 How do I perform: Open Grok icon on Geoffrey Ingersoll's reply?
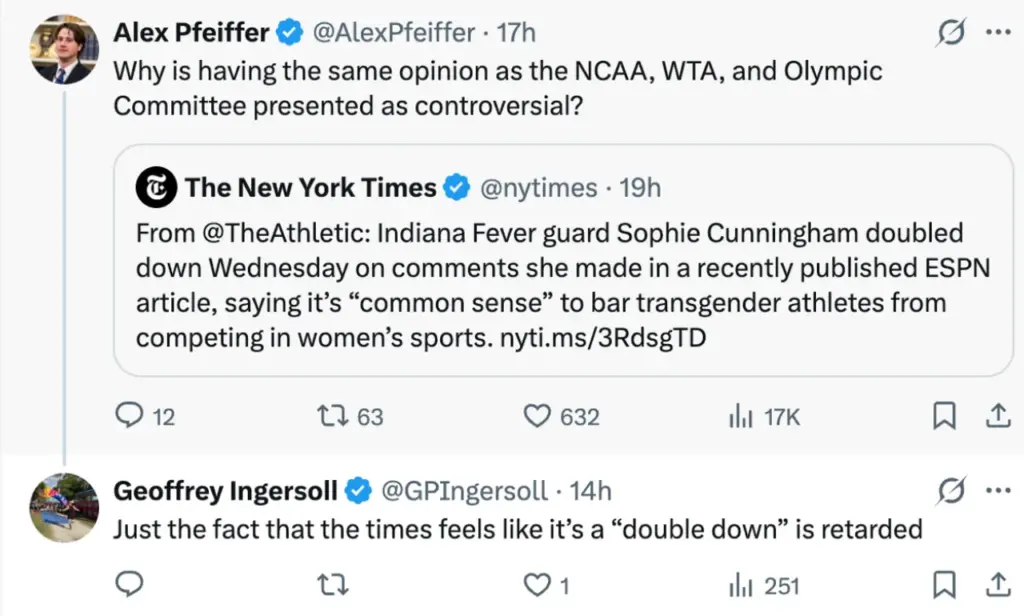950,491
